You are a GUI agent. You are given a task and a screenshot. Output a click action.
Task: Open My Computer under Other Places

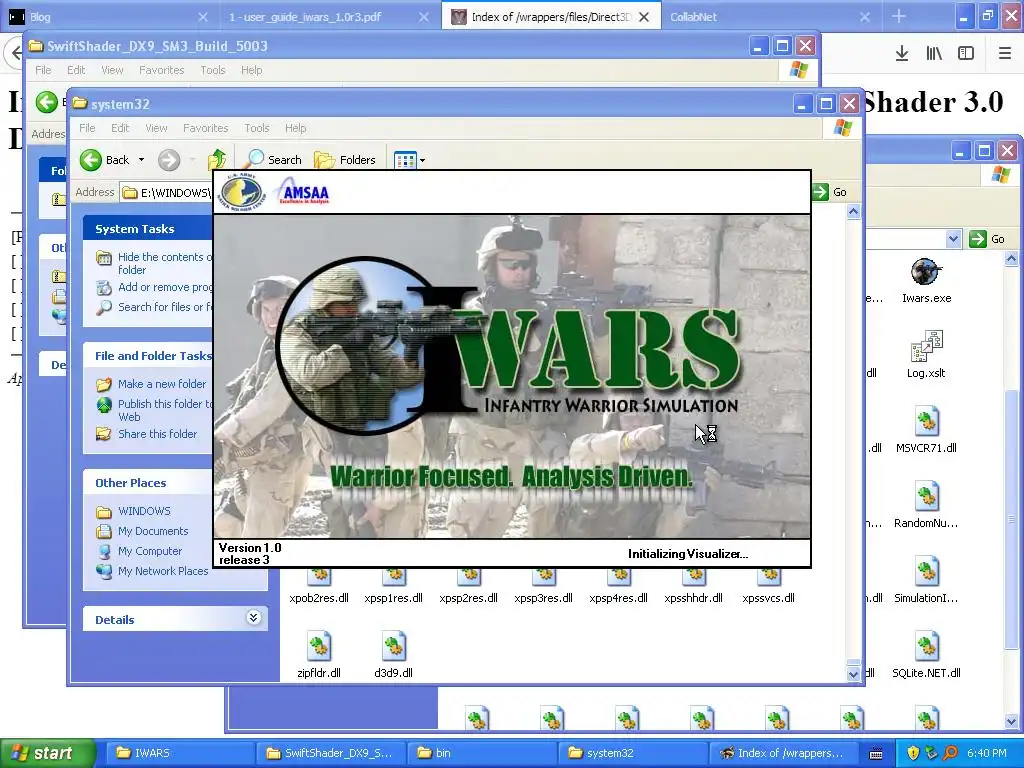click(x=150, y=551)
